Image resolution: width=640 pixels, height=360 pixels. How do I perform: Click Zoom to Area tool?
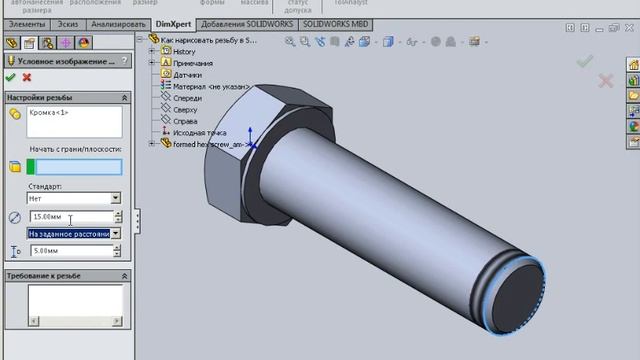305,42
